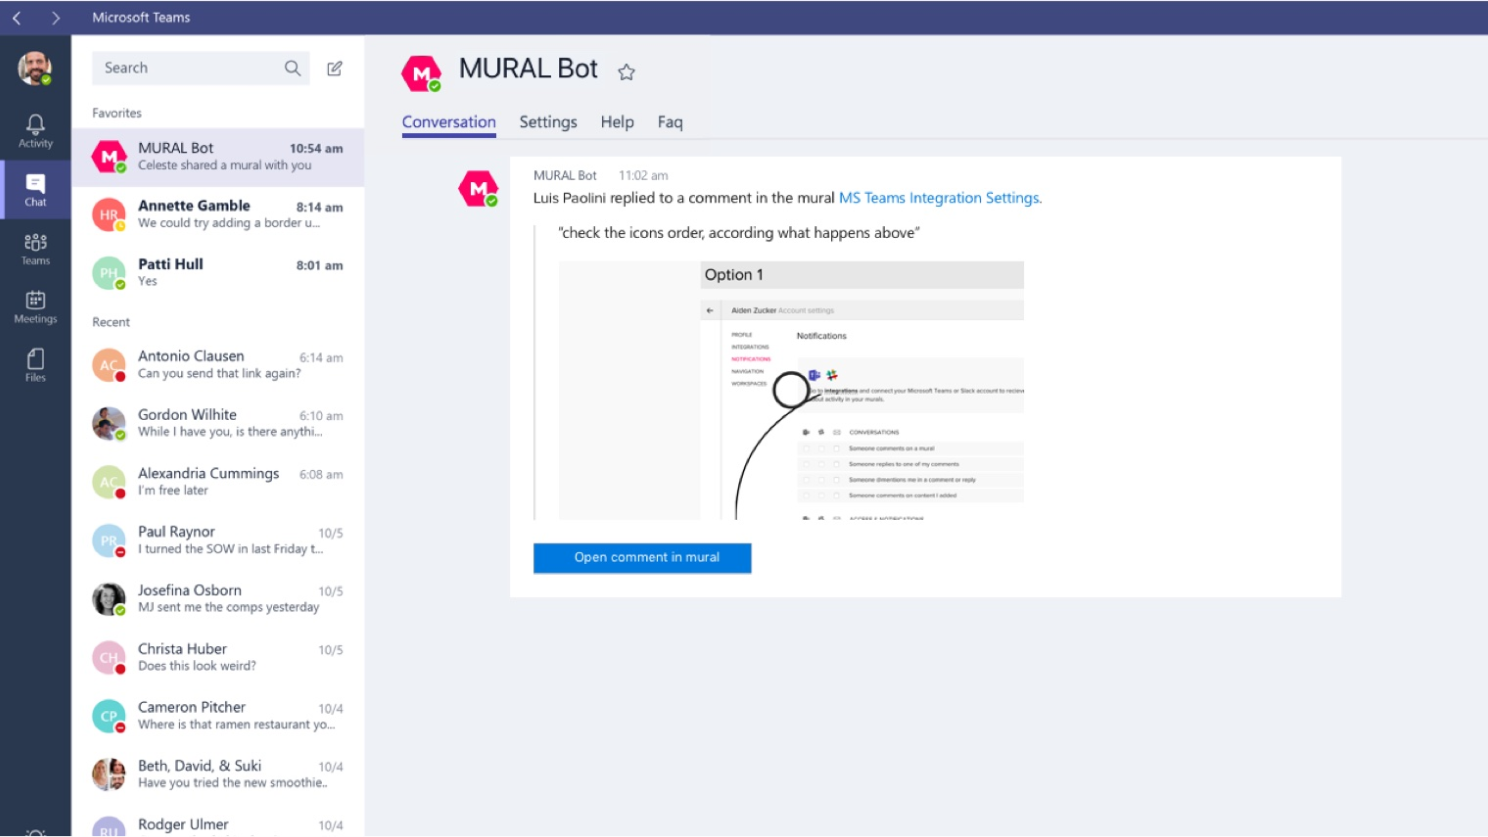Open the Activity bell

click(35, 131)
